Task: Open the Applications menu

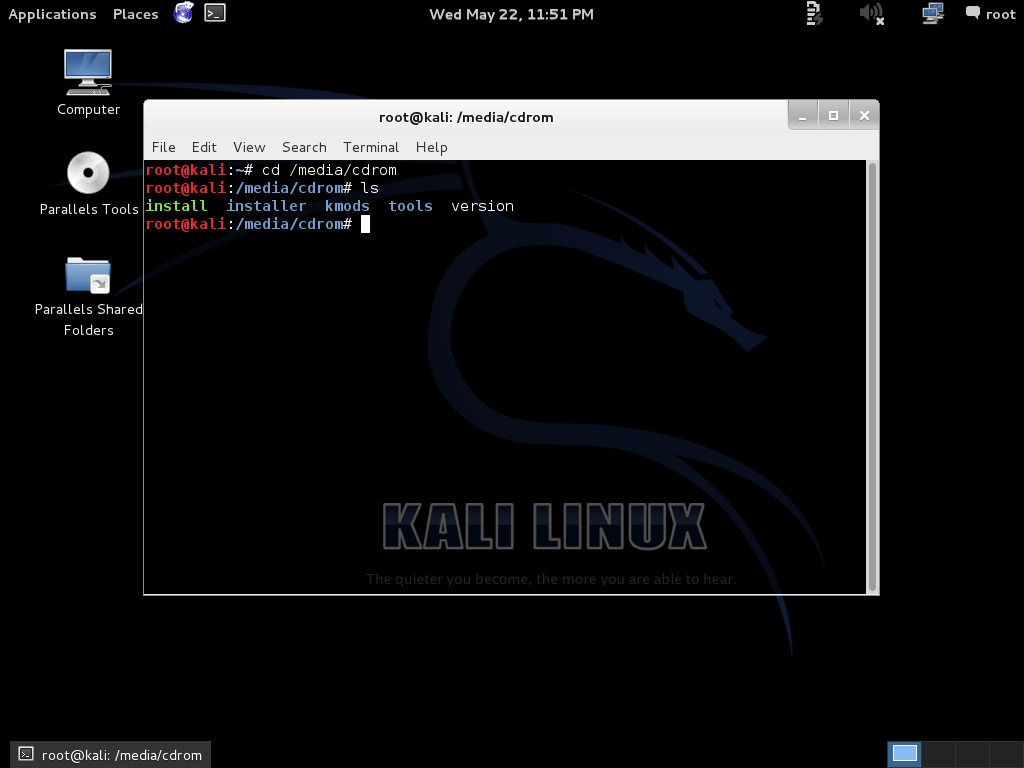Action: (52, 14)
